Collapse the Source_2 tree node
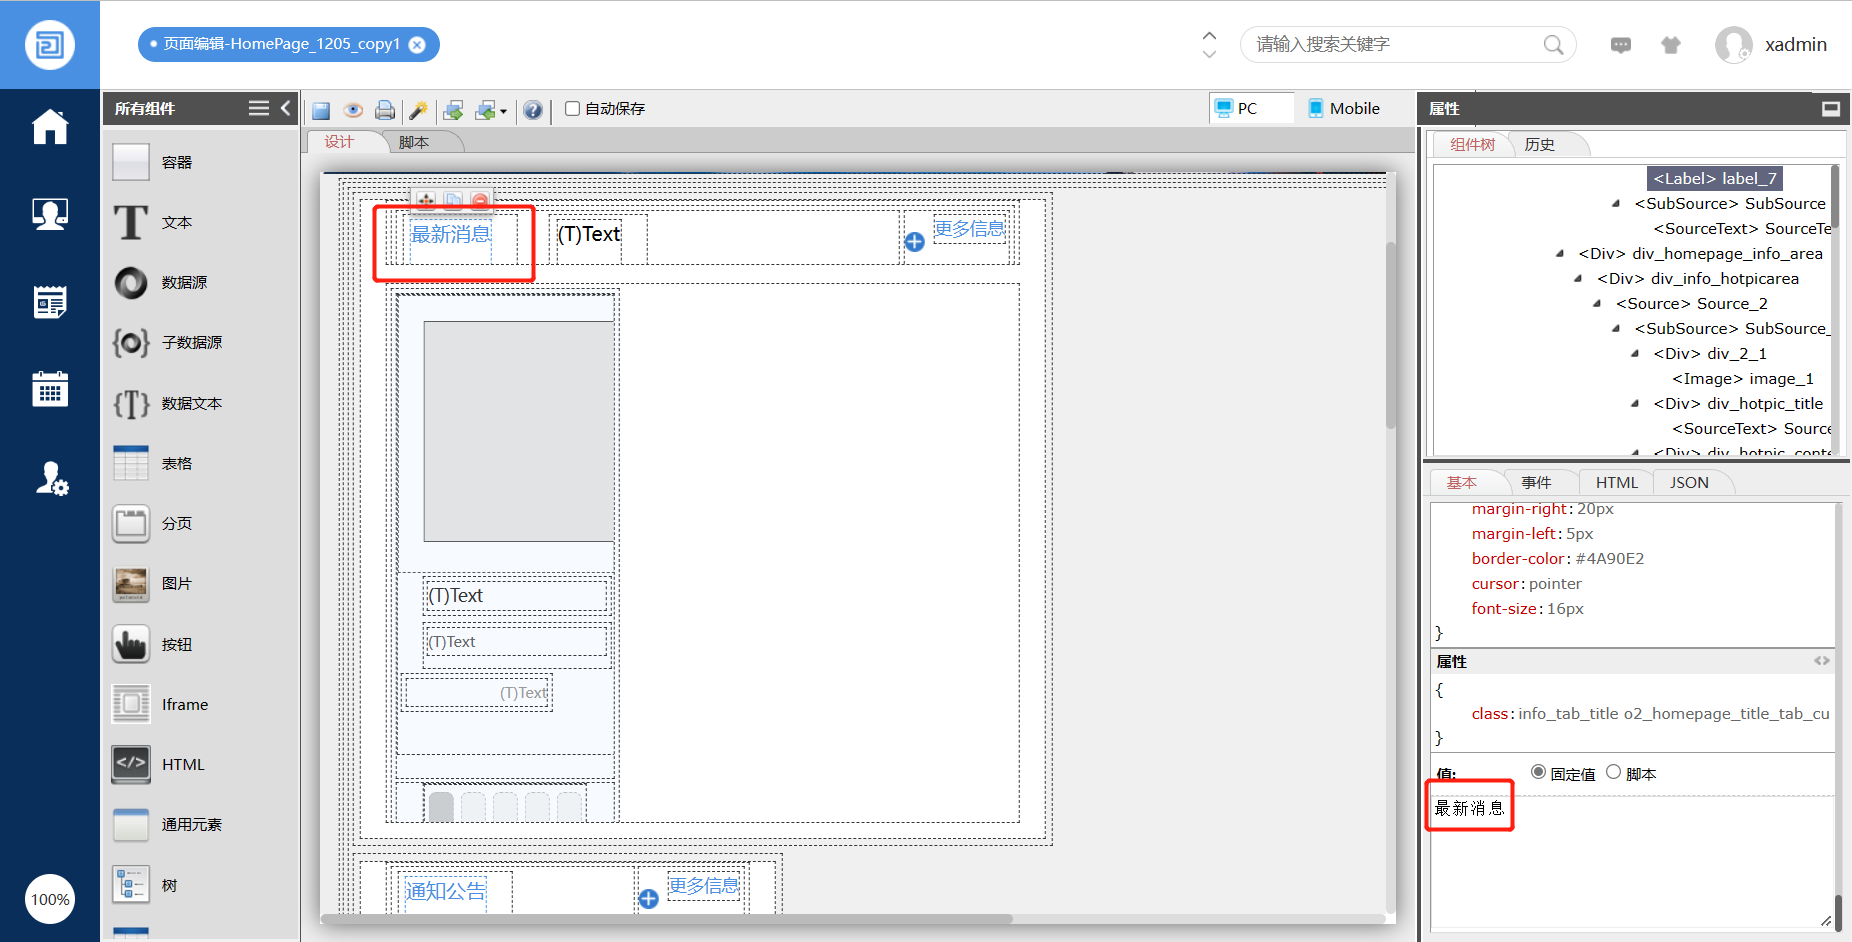1852x942 pixels. pyautogui.click(x=1597, y=304)
